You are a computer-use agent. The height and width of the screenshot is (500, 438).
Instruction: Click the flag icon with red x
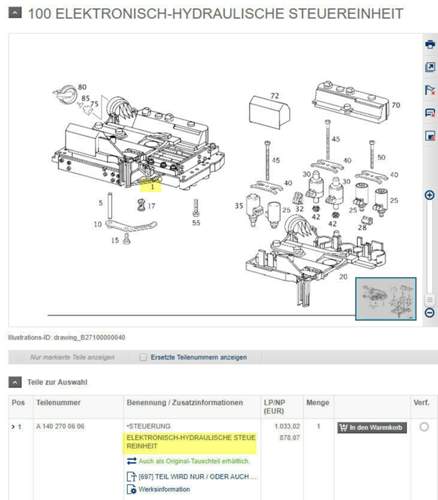430,90
